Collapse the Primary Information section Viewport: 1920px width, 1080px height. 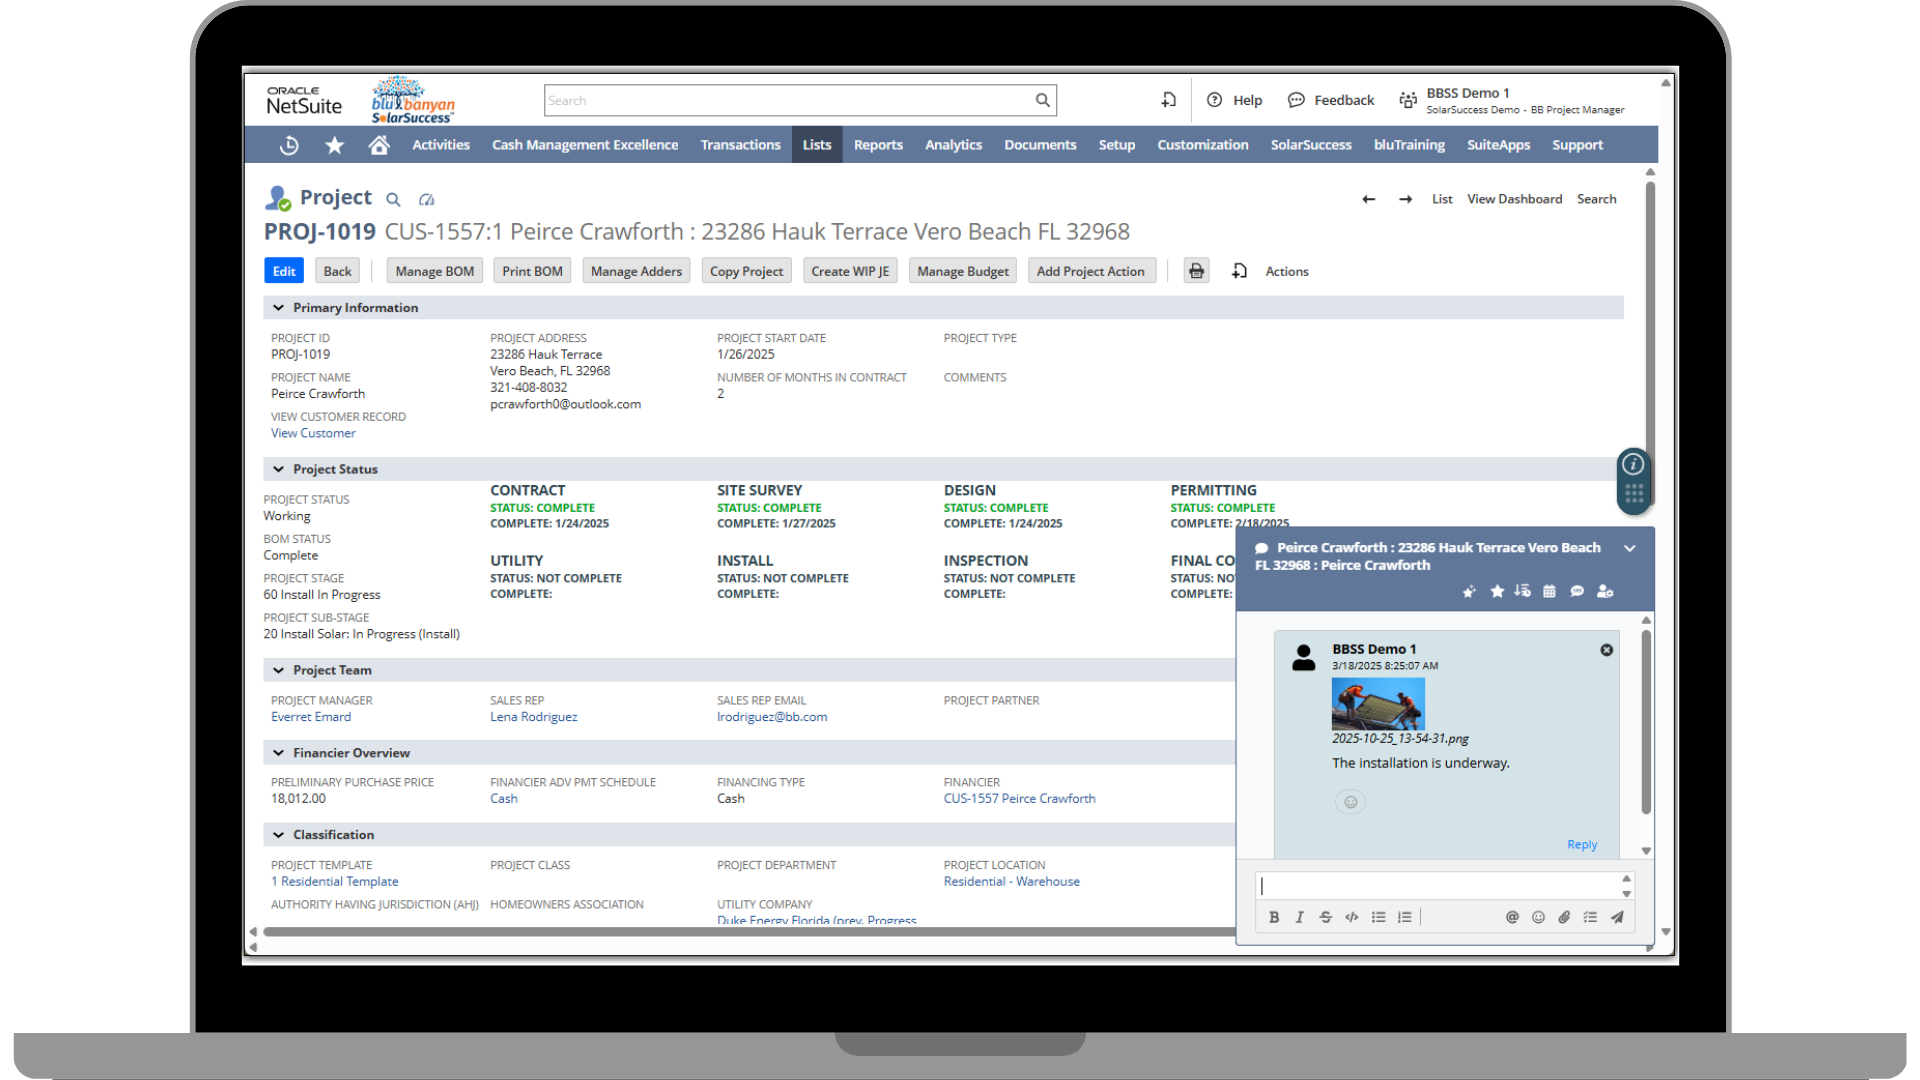[x=278, y=308]
